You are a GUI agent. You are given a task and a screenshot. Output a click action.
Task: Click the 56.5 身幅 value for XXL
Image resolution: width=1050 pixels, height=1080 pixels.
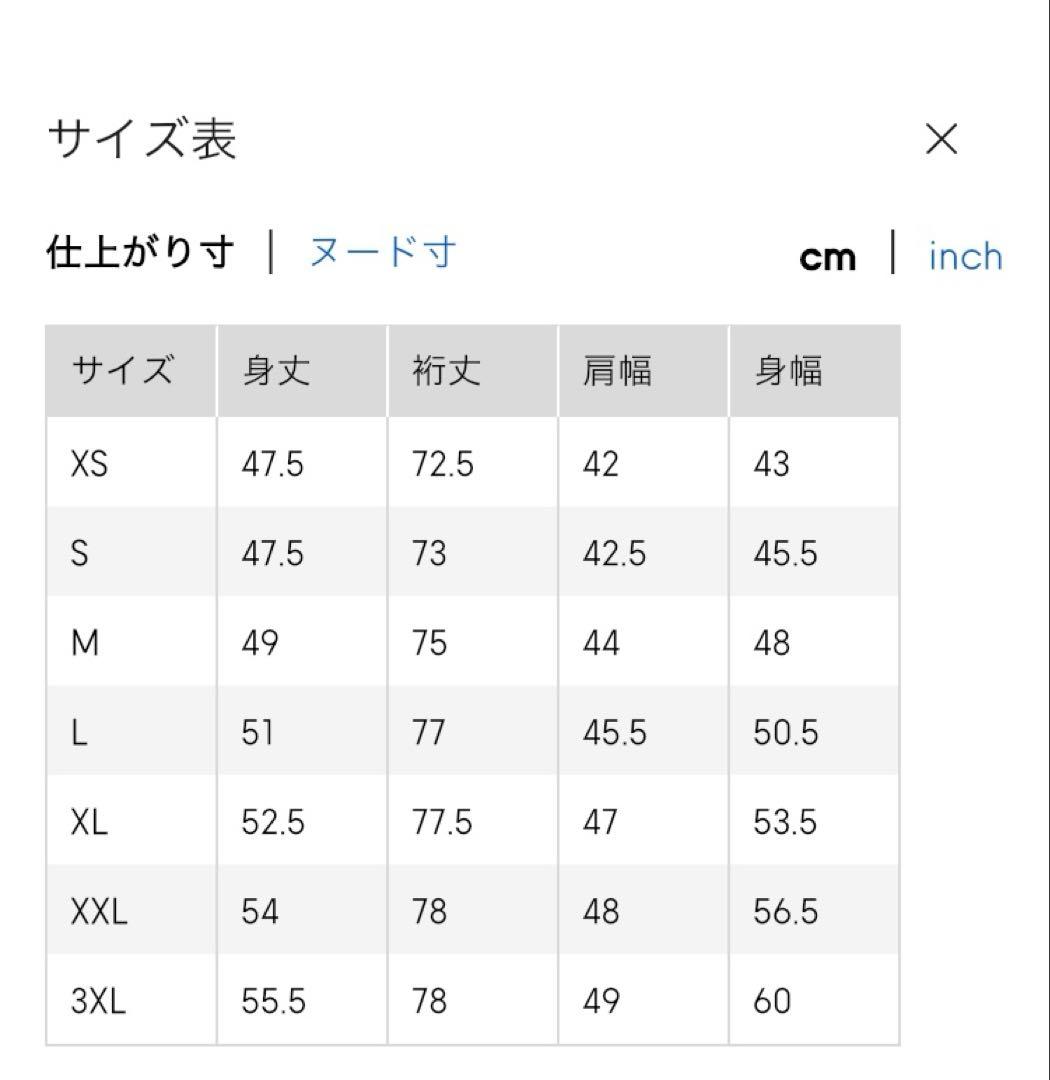coord(785,912)
